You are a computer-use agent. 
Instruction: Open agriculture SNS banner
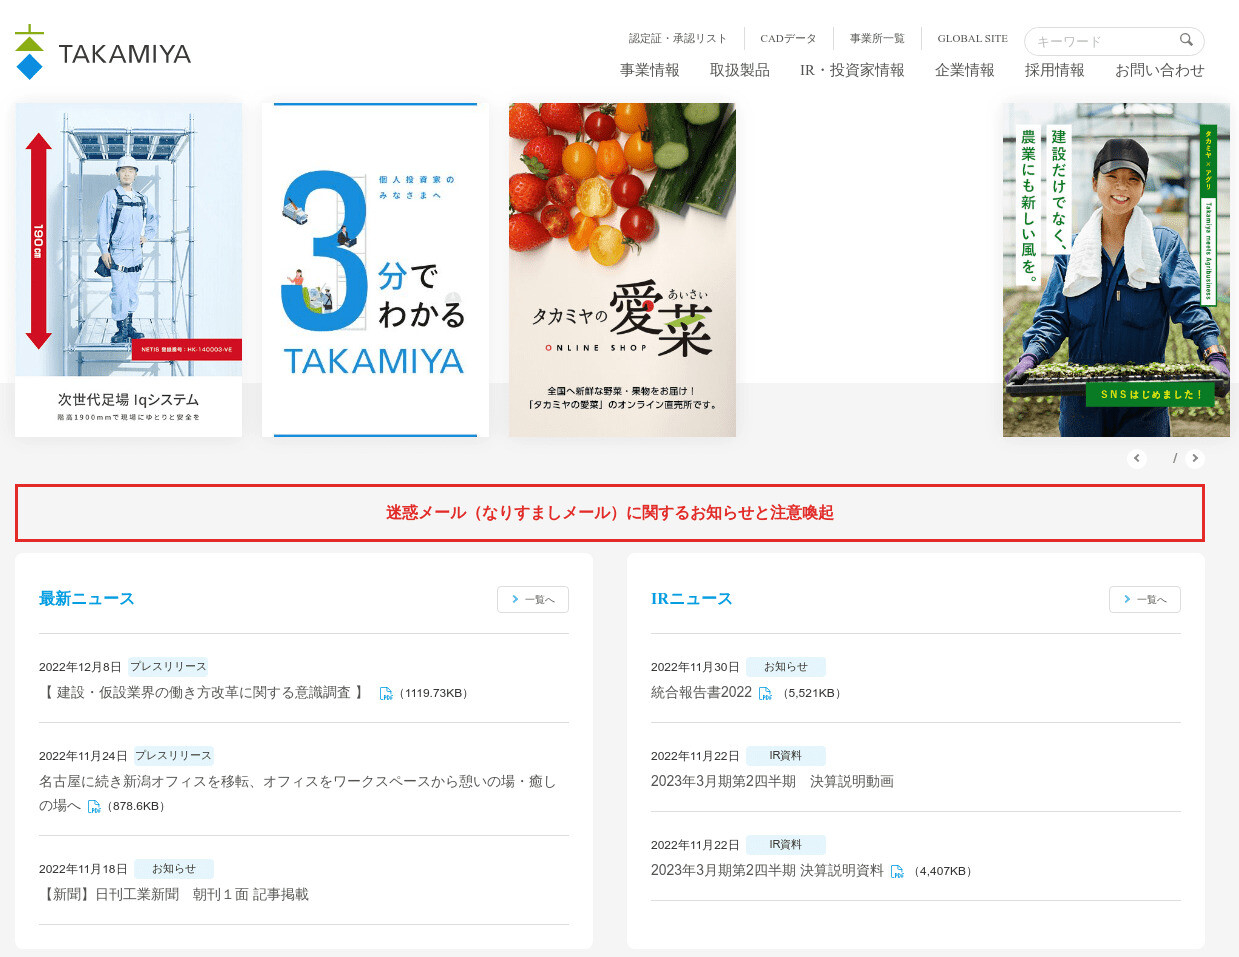1116,270
